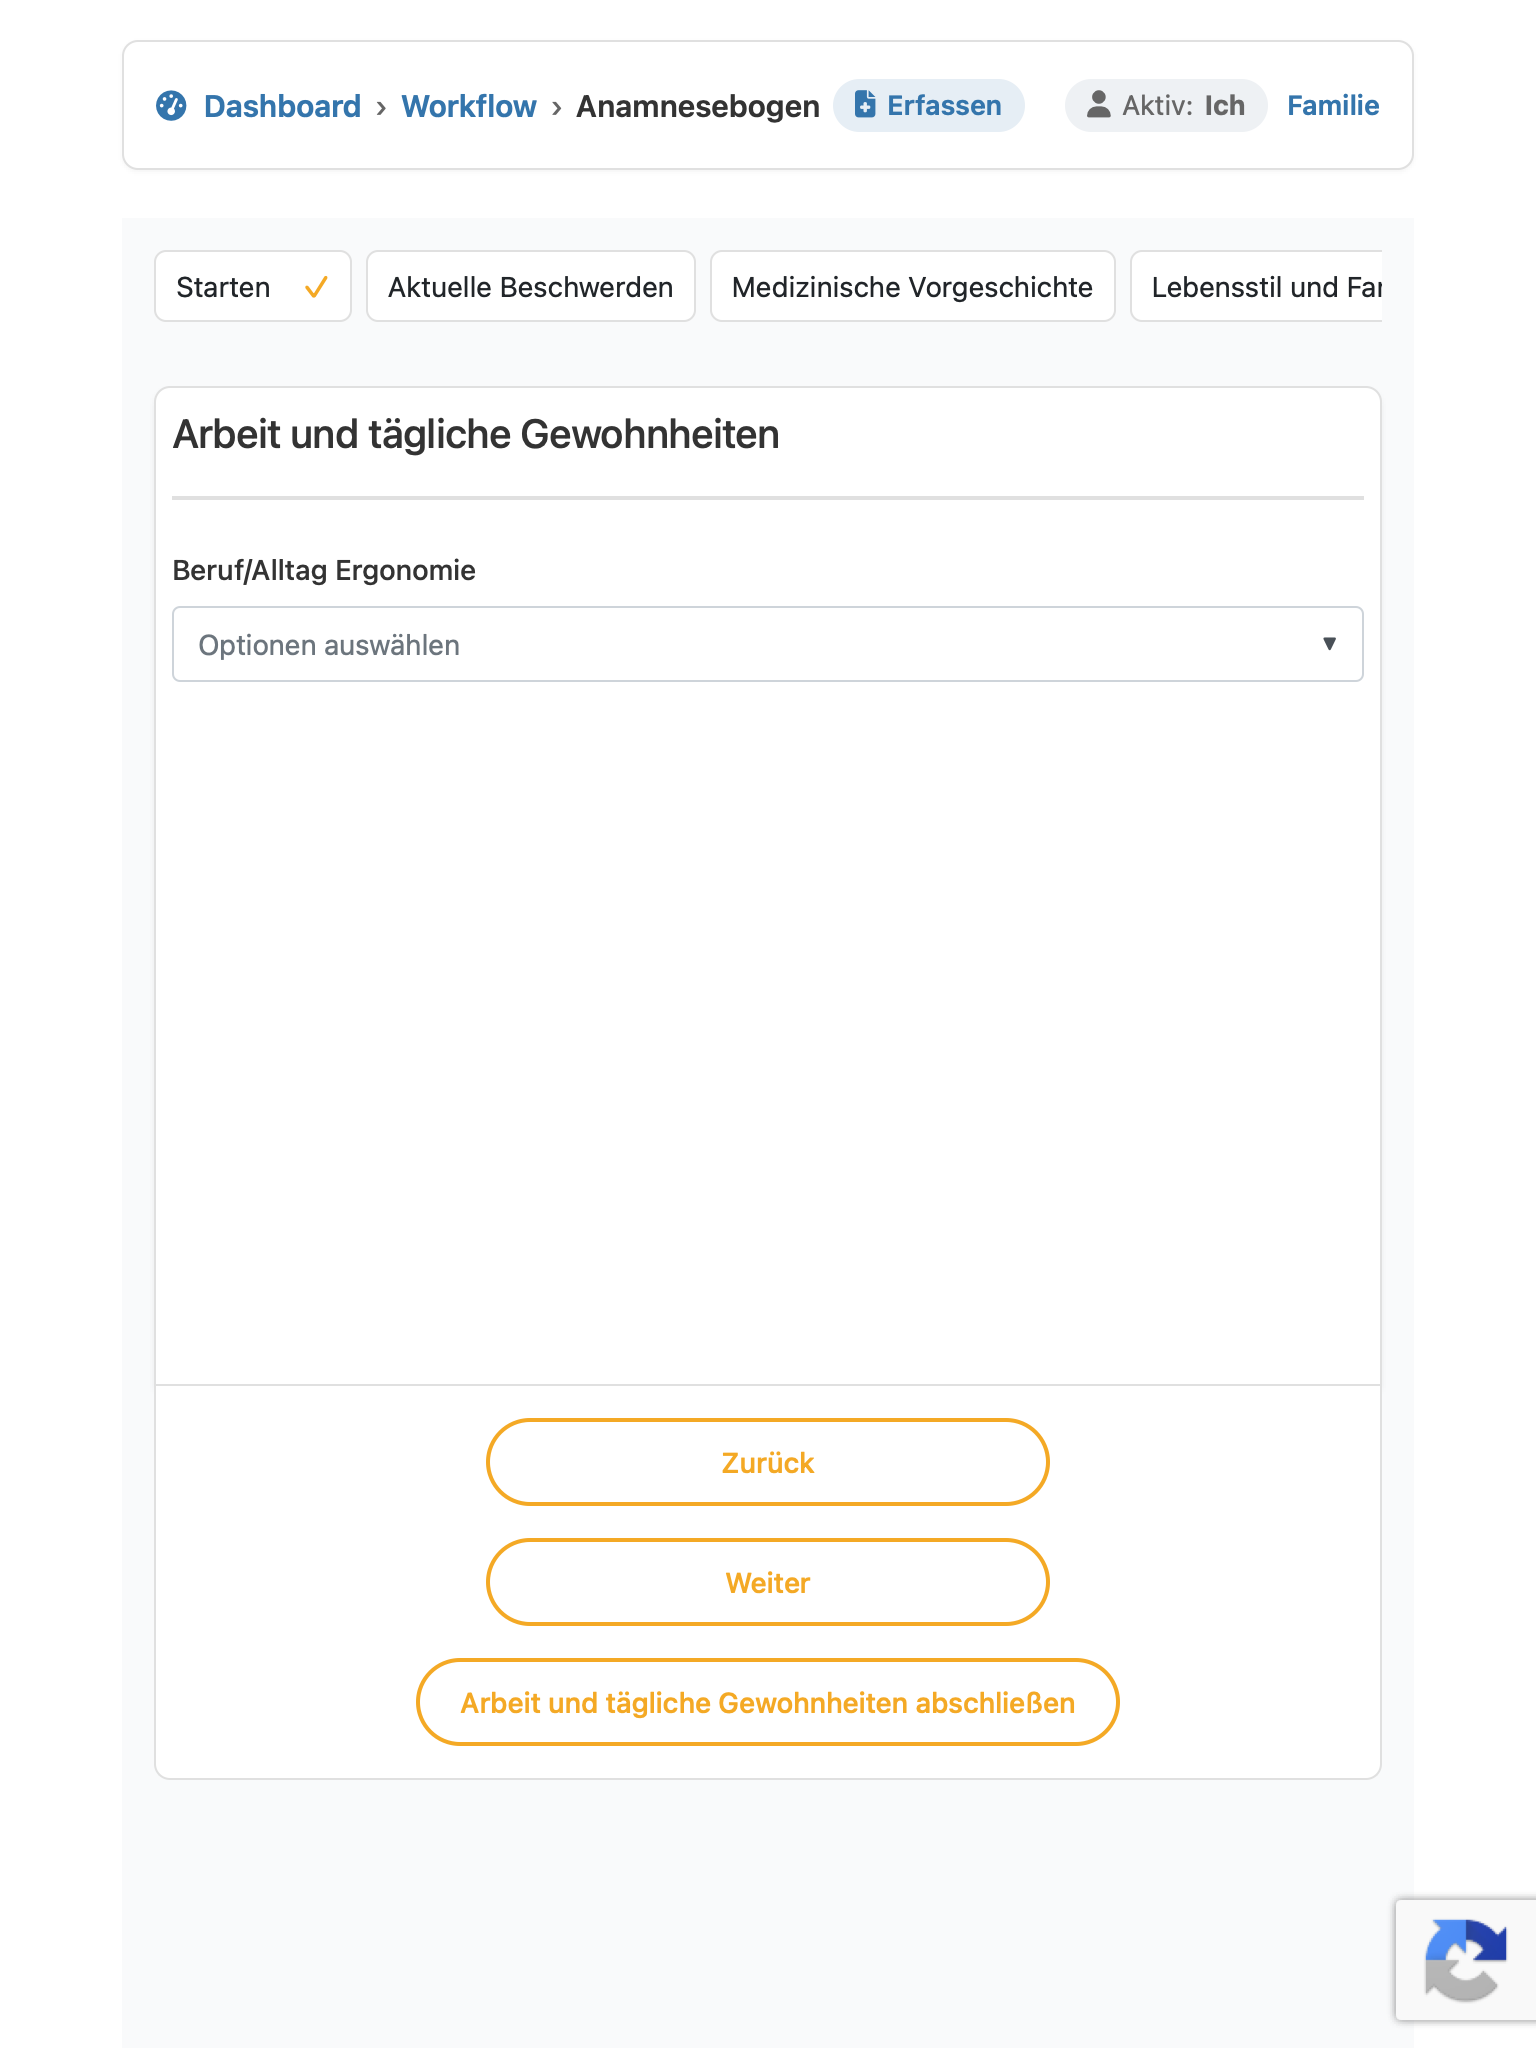Switch to the Familie link
This screenshot has width=1536, height=2048.
[x=1333, y=105]
